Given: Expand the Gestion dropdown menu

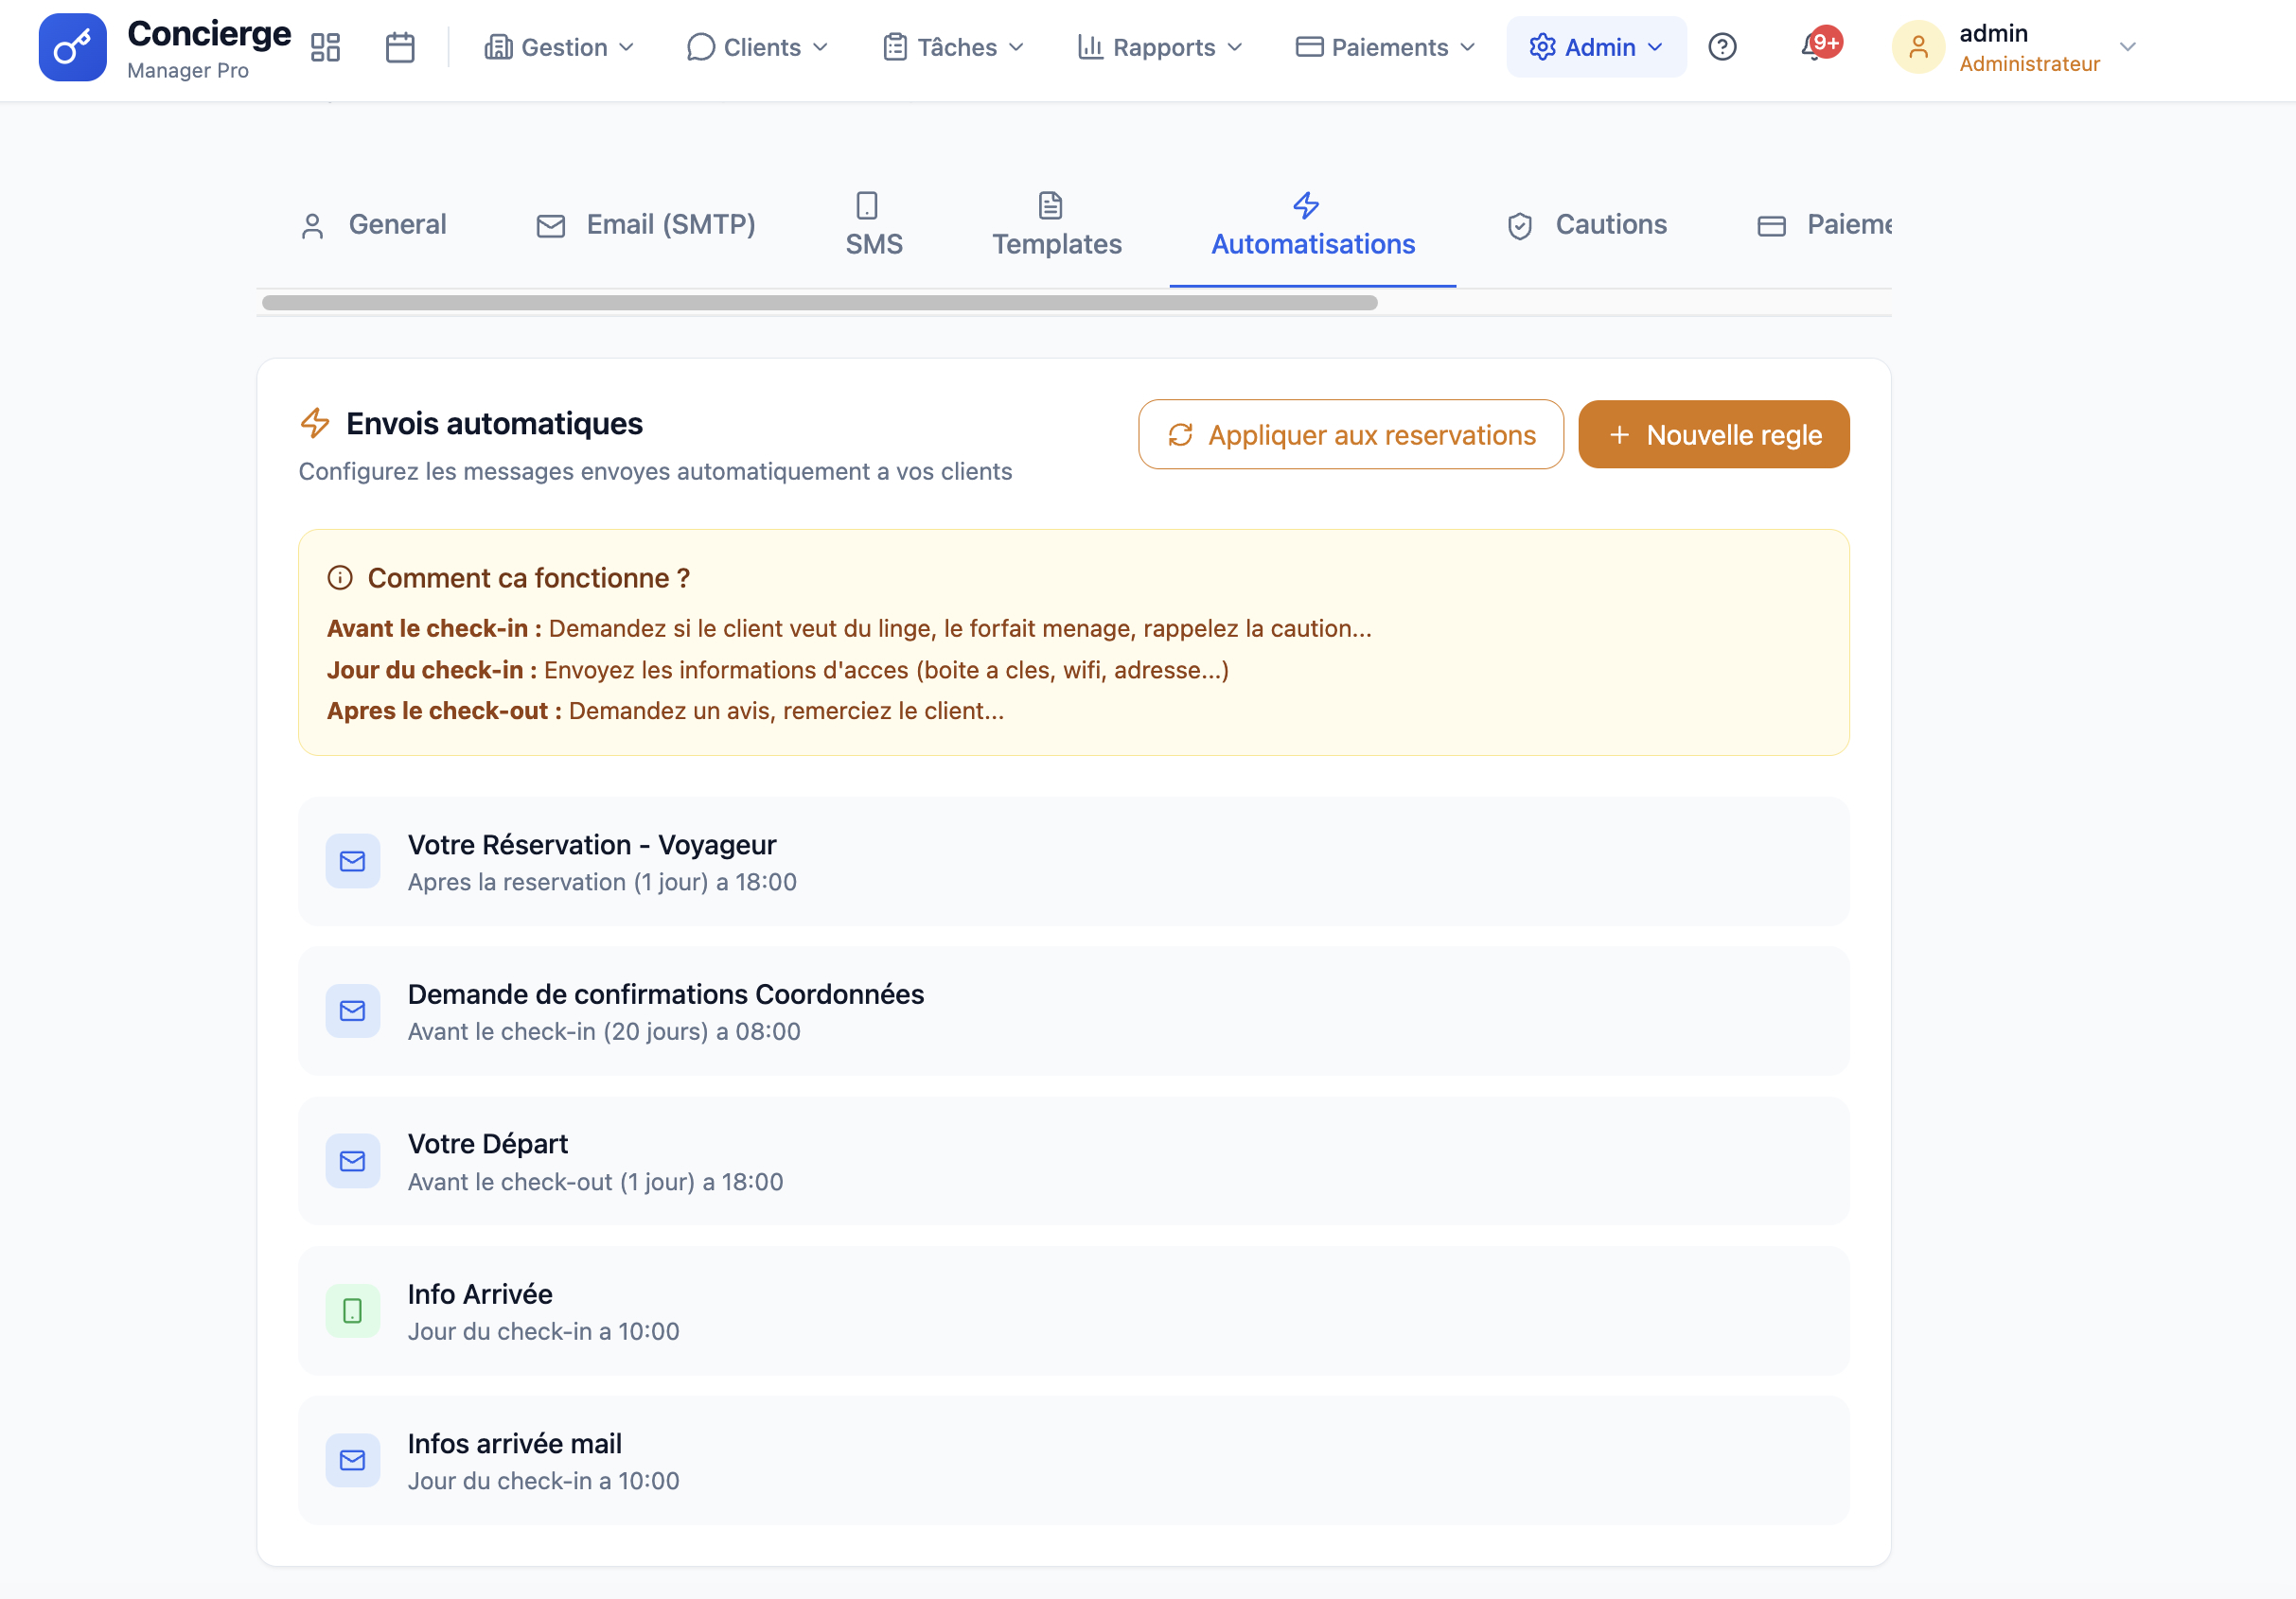Looking at the screenshot, I should point(560,46).
